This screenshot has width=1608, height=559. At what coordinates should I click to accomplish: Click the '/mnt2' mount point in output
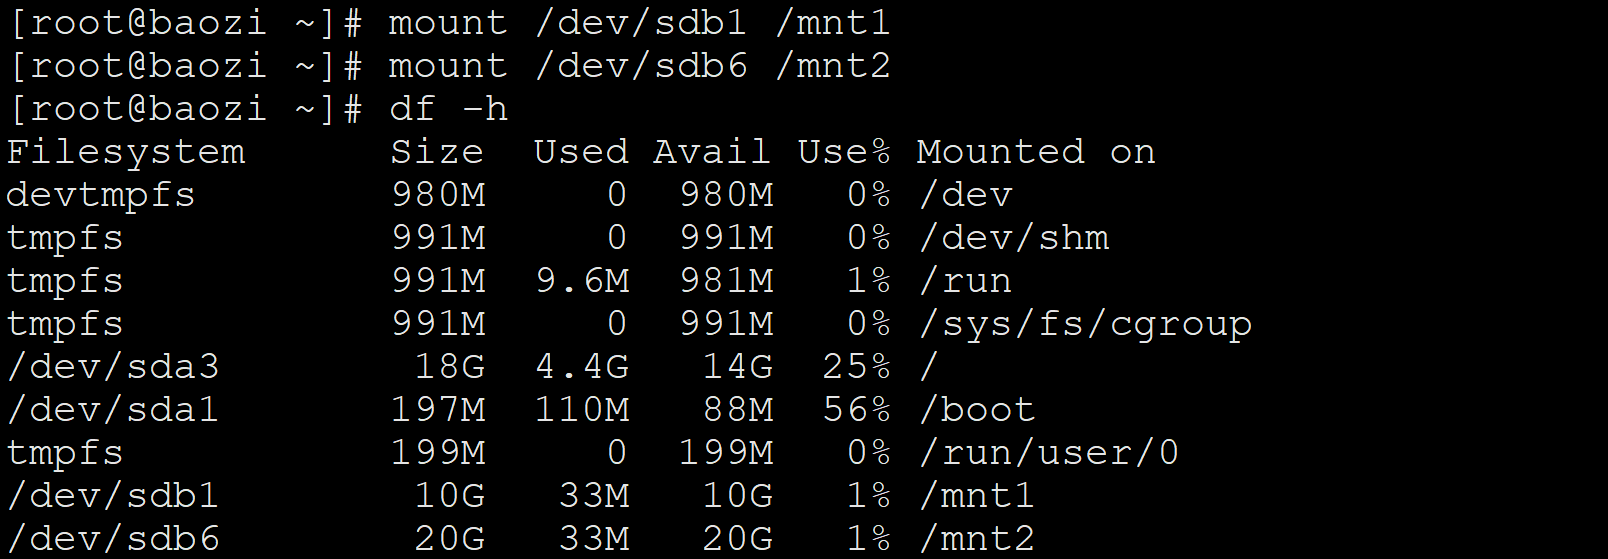[x=977, y=540]
